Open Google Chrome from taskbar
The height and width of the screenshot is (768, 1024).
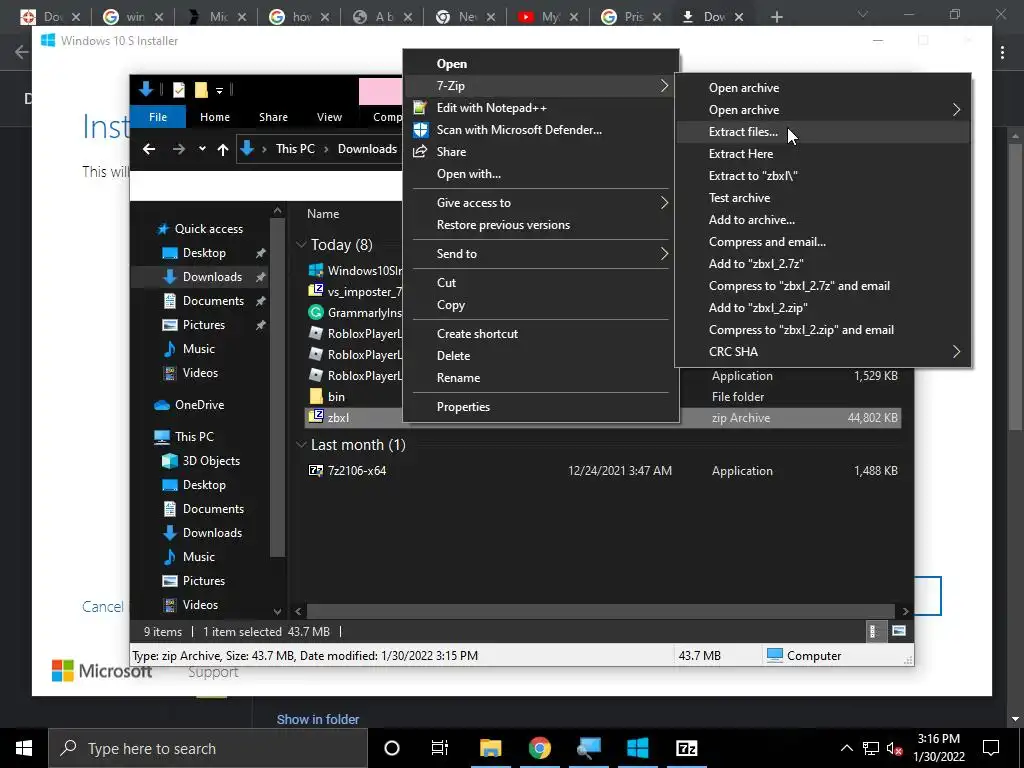[x=539, y=748]
